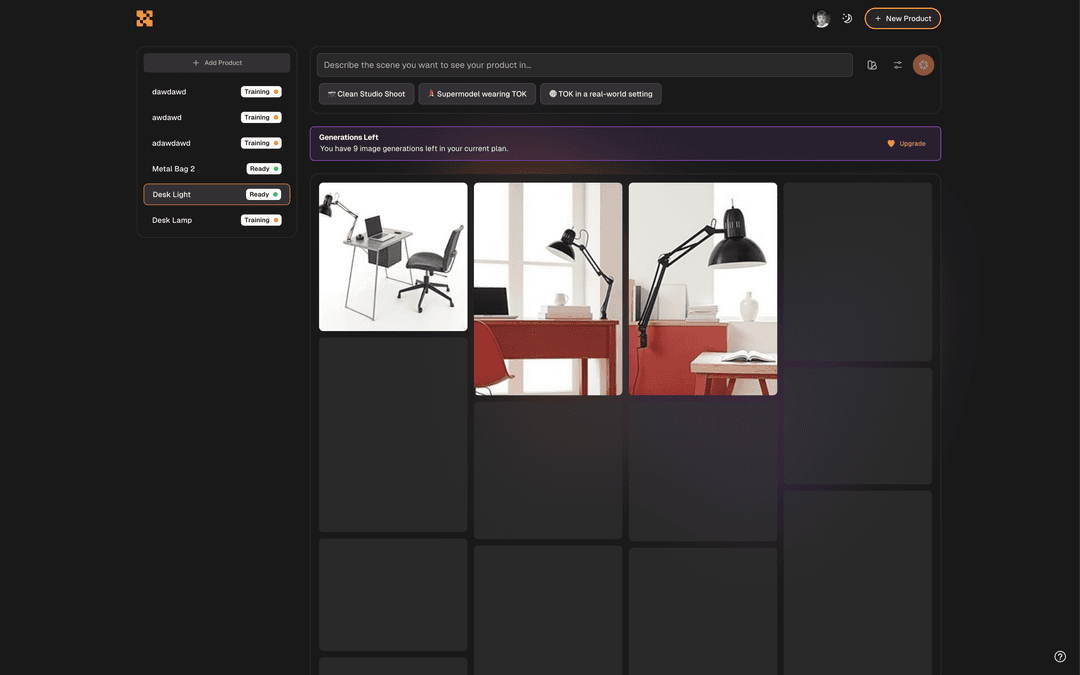Image resolution: width=1080 pixels, height=675 pixels.
Task: Select the dawdawd product
Action: click(217, 92)
